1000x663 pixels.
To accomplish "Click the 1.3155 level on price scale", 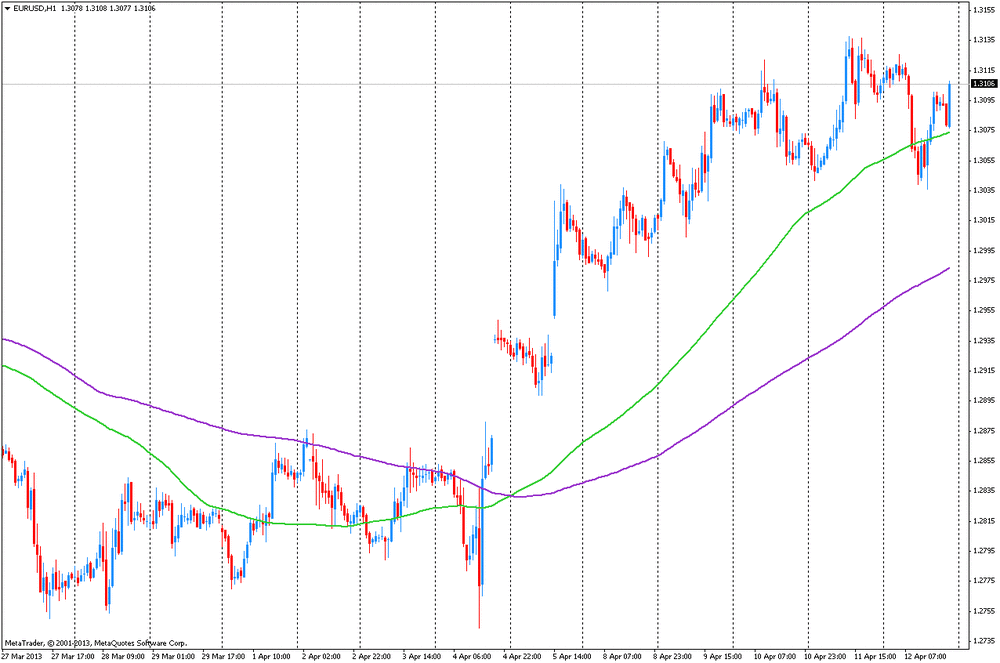I will [x=981, y=10].
